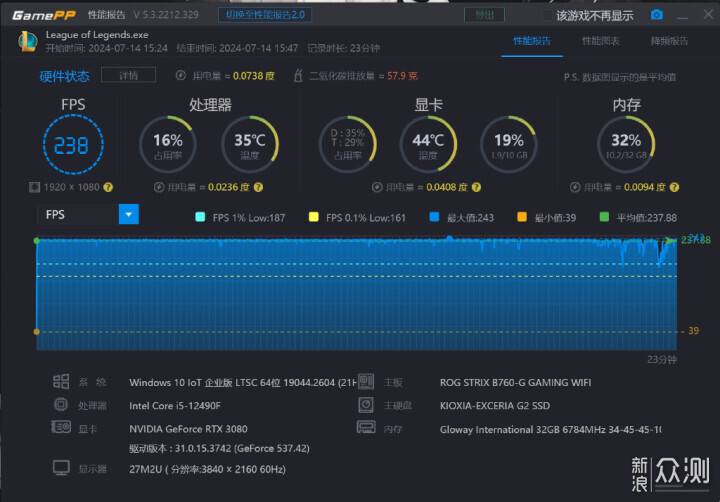Click the VRAM 19% gauge
The image size is (720, 502).
coord(509,145)
